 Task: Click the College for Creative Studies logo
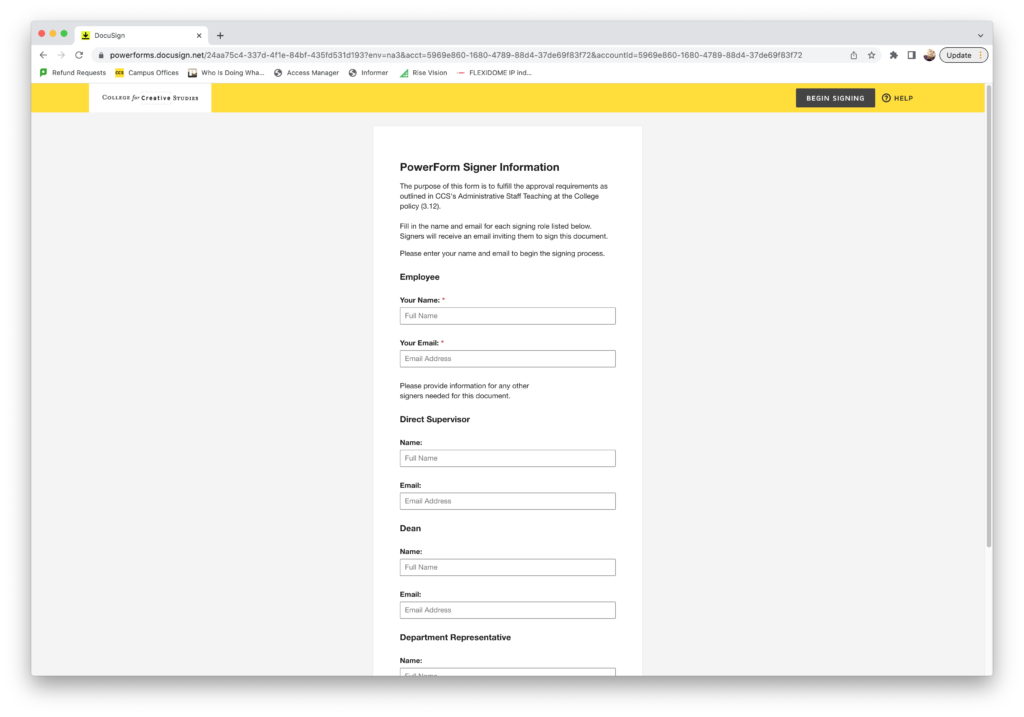click(x=150, y=98)
